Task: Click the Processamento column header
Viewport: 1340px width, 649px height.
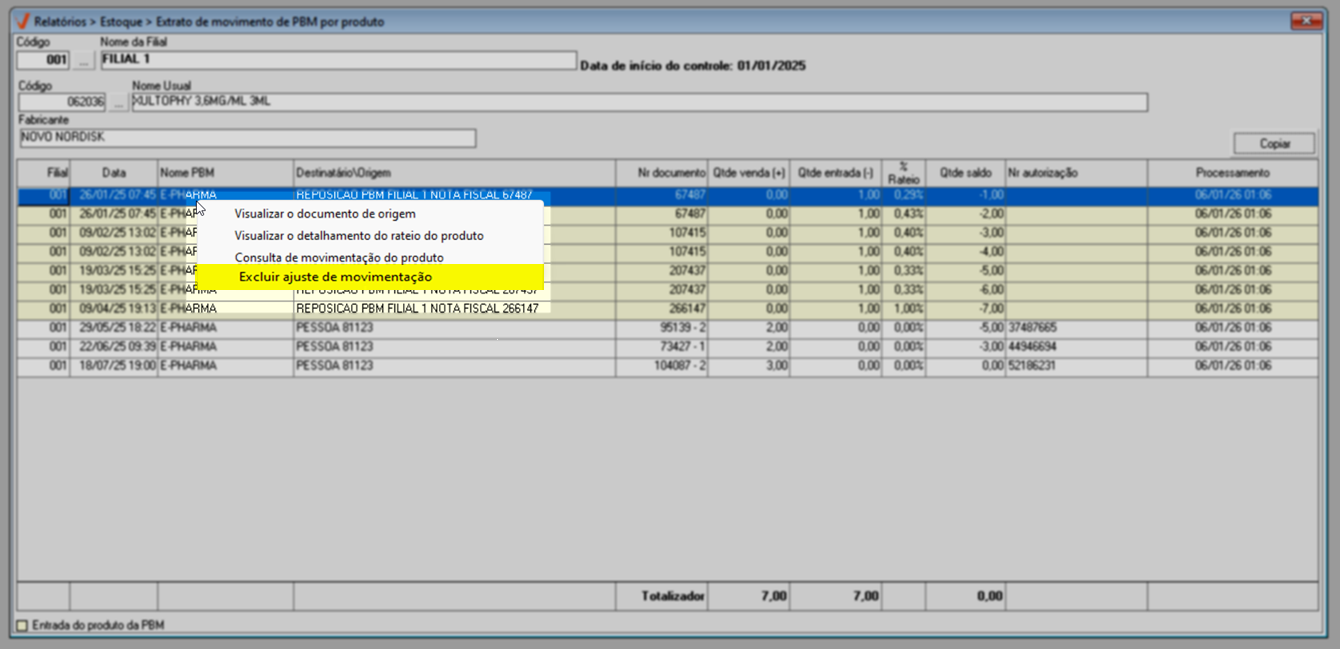Action: 1231,173
